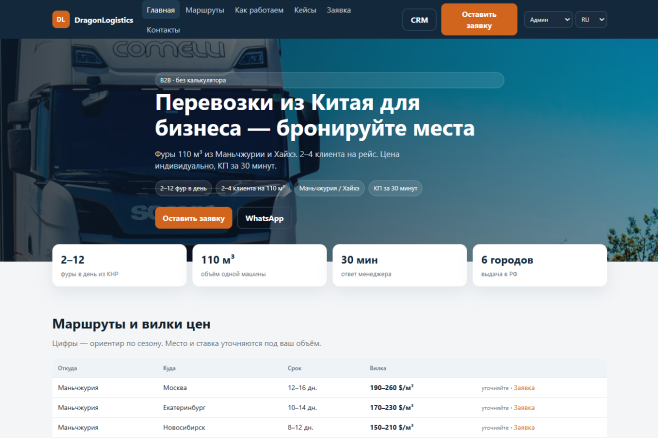
Task: Go to Маршруты in navigation
Action: [205, 10]
